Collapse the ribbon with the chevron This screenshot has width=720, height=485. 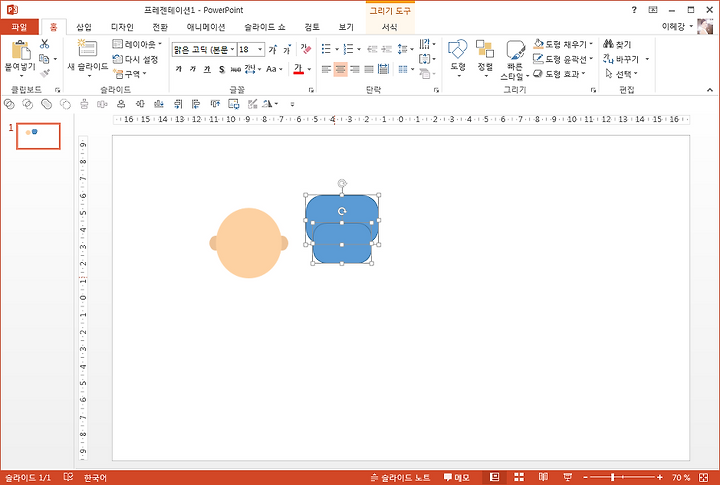pos(710,90)
